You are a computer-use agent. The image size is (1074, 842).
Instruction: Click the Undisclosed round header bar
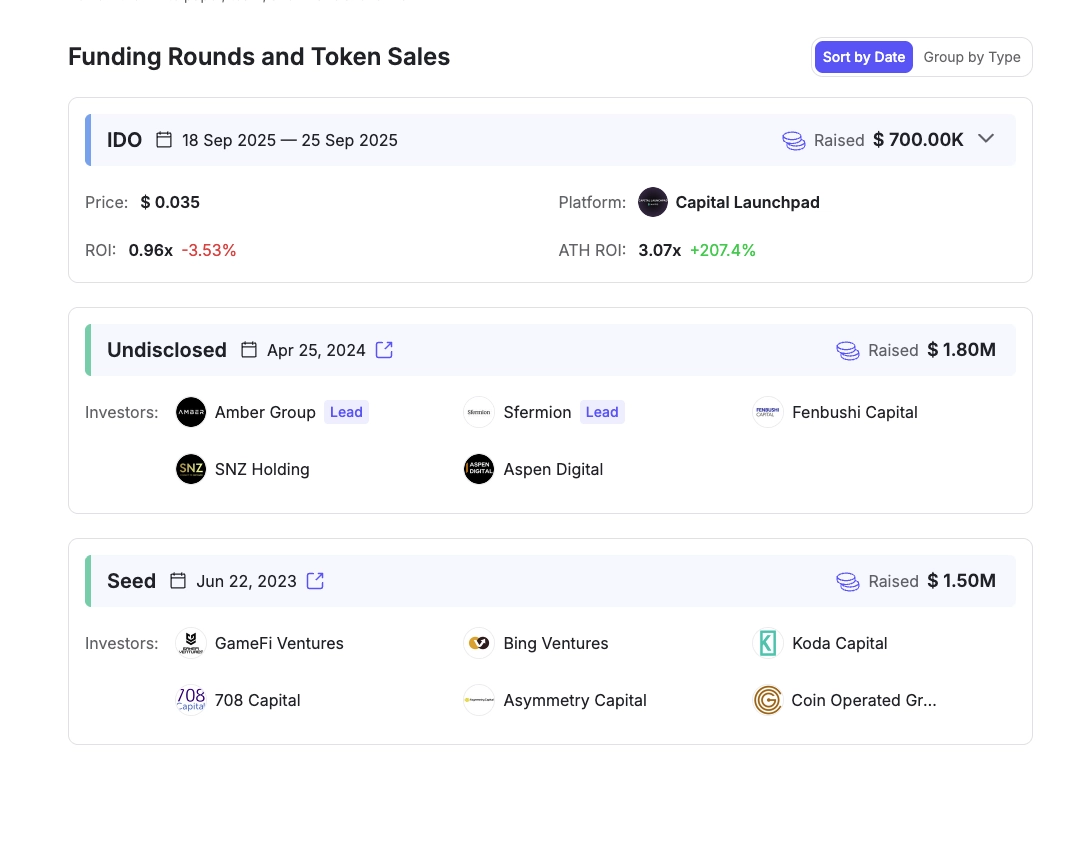tap(551, 350)
